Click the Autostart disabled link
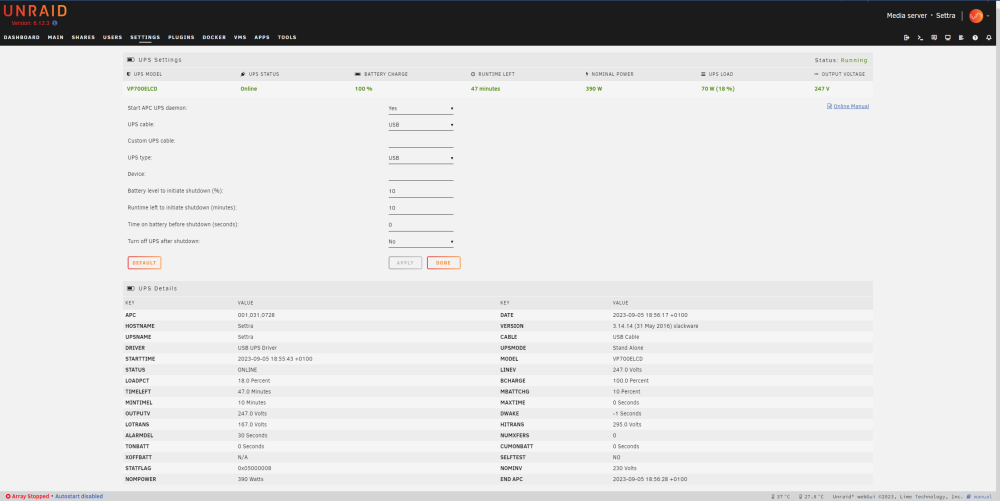The width and height of the screenshot is (1000, 501). [79, 496]
